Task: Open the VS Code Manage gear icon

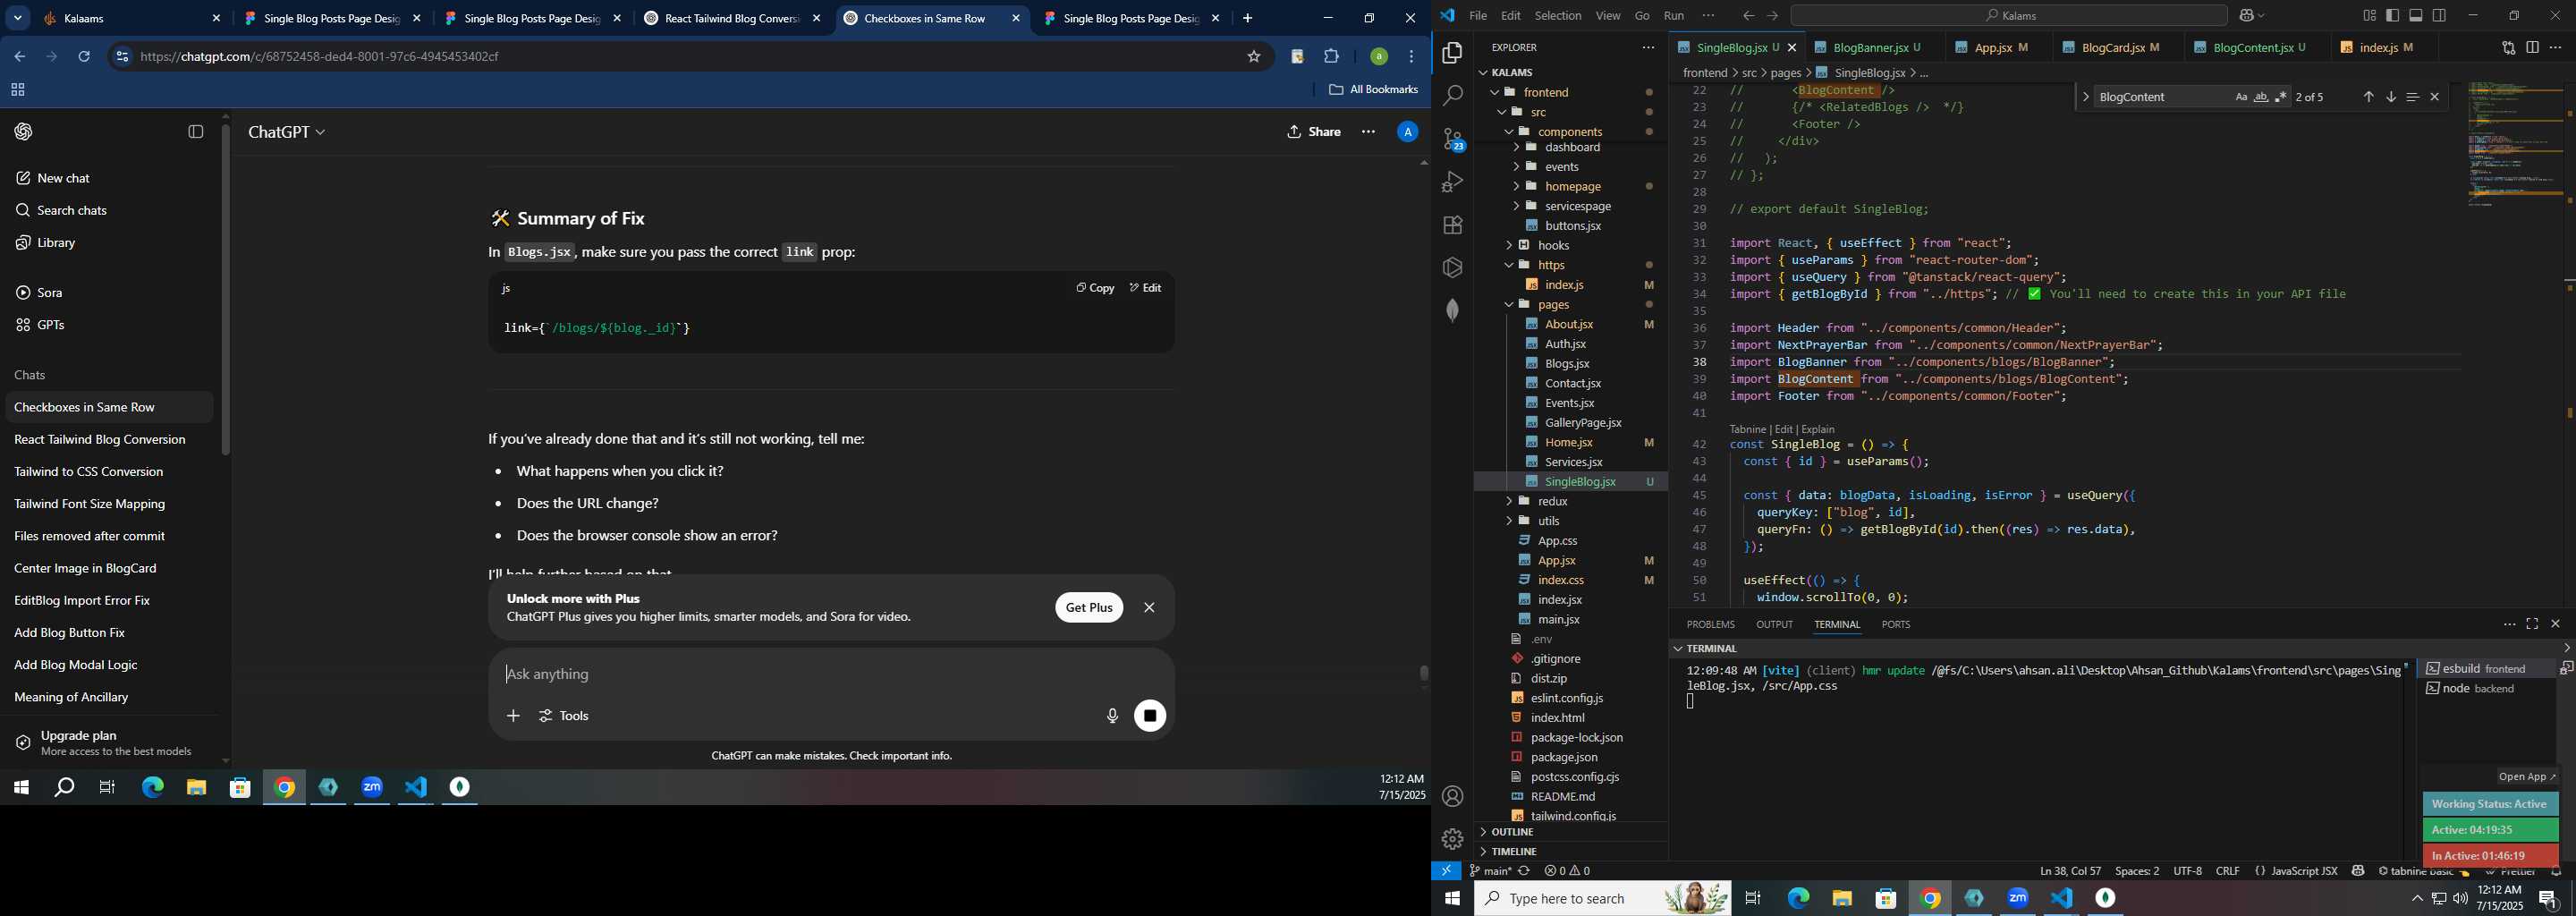Action: pos(1452,839)
